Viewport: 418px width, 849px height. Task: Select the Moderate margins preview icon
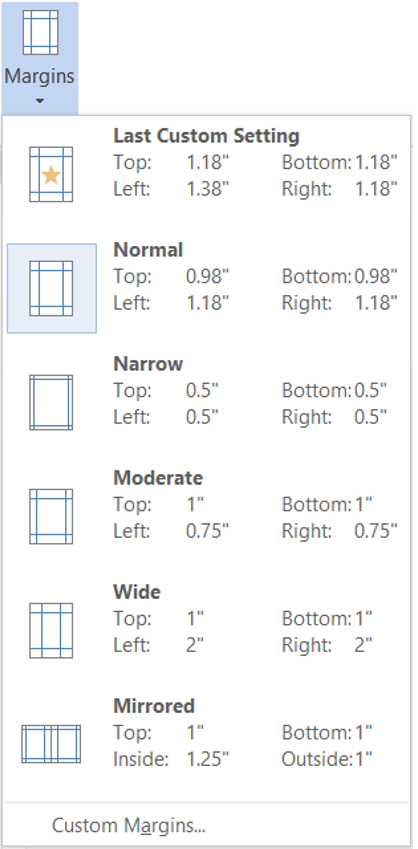point(51,517)
